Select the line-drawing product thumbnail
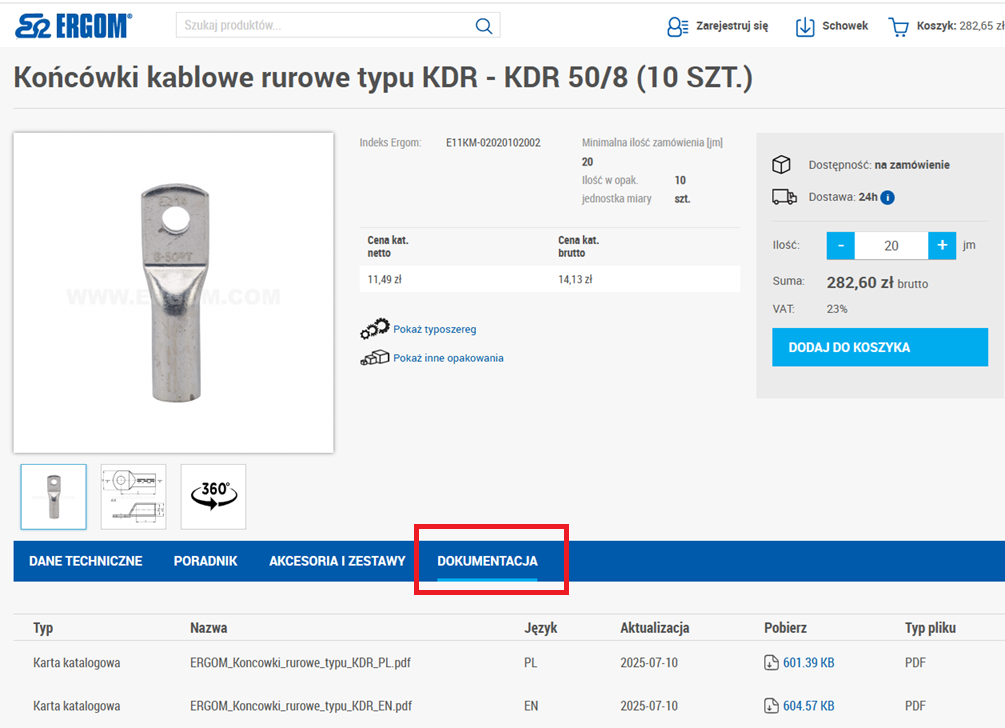The image size is (1005, 728). [133, 496]
